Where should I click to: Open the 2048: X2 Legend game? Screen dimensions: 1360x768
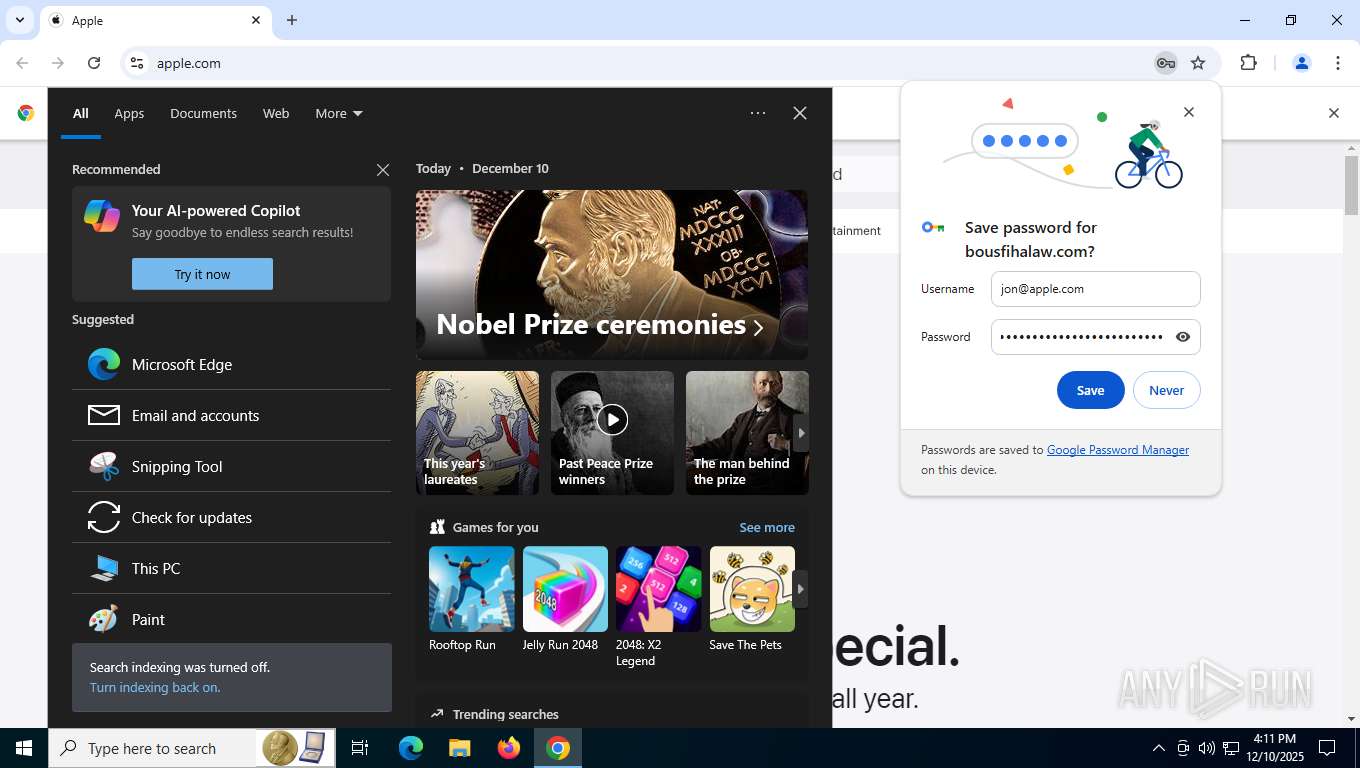(658, 607)
